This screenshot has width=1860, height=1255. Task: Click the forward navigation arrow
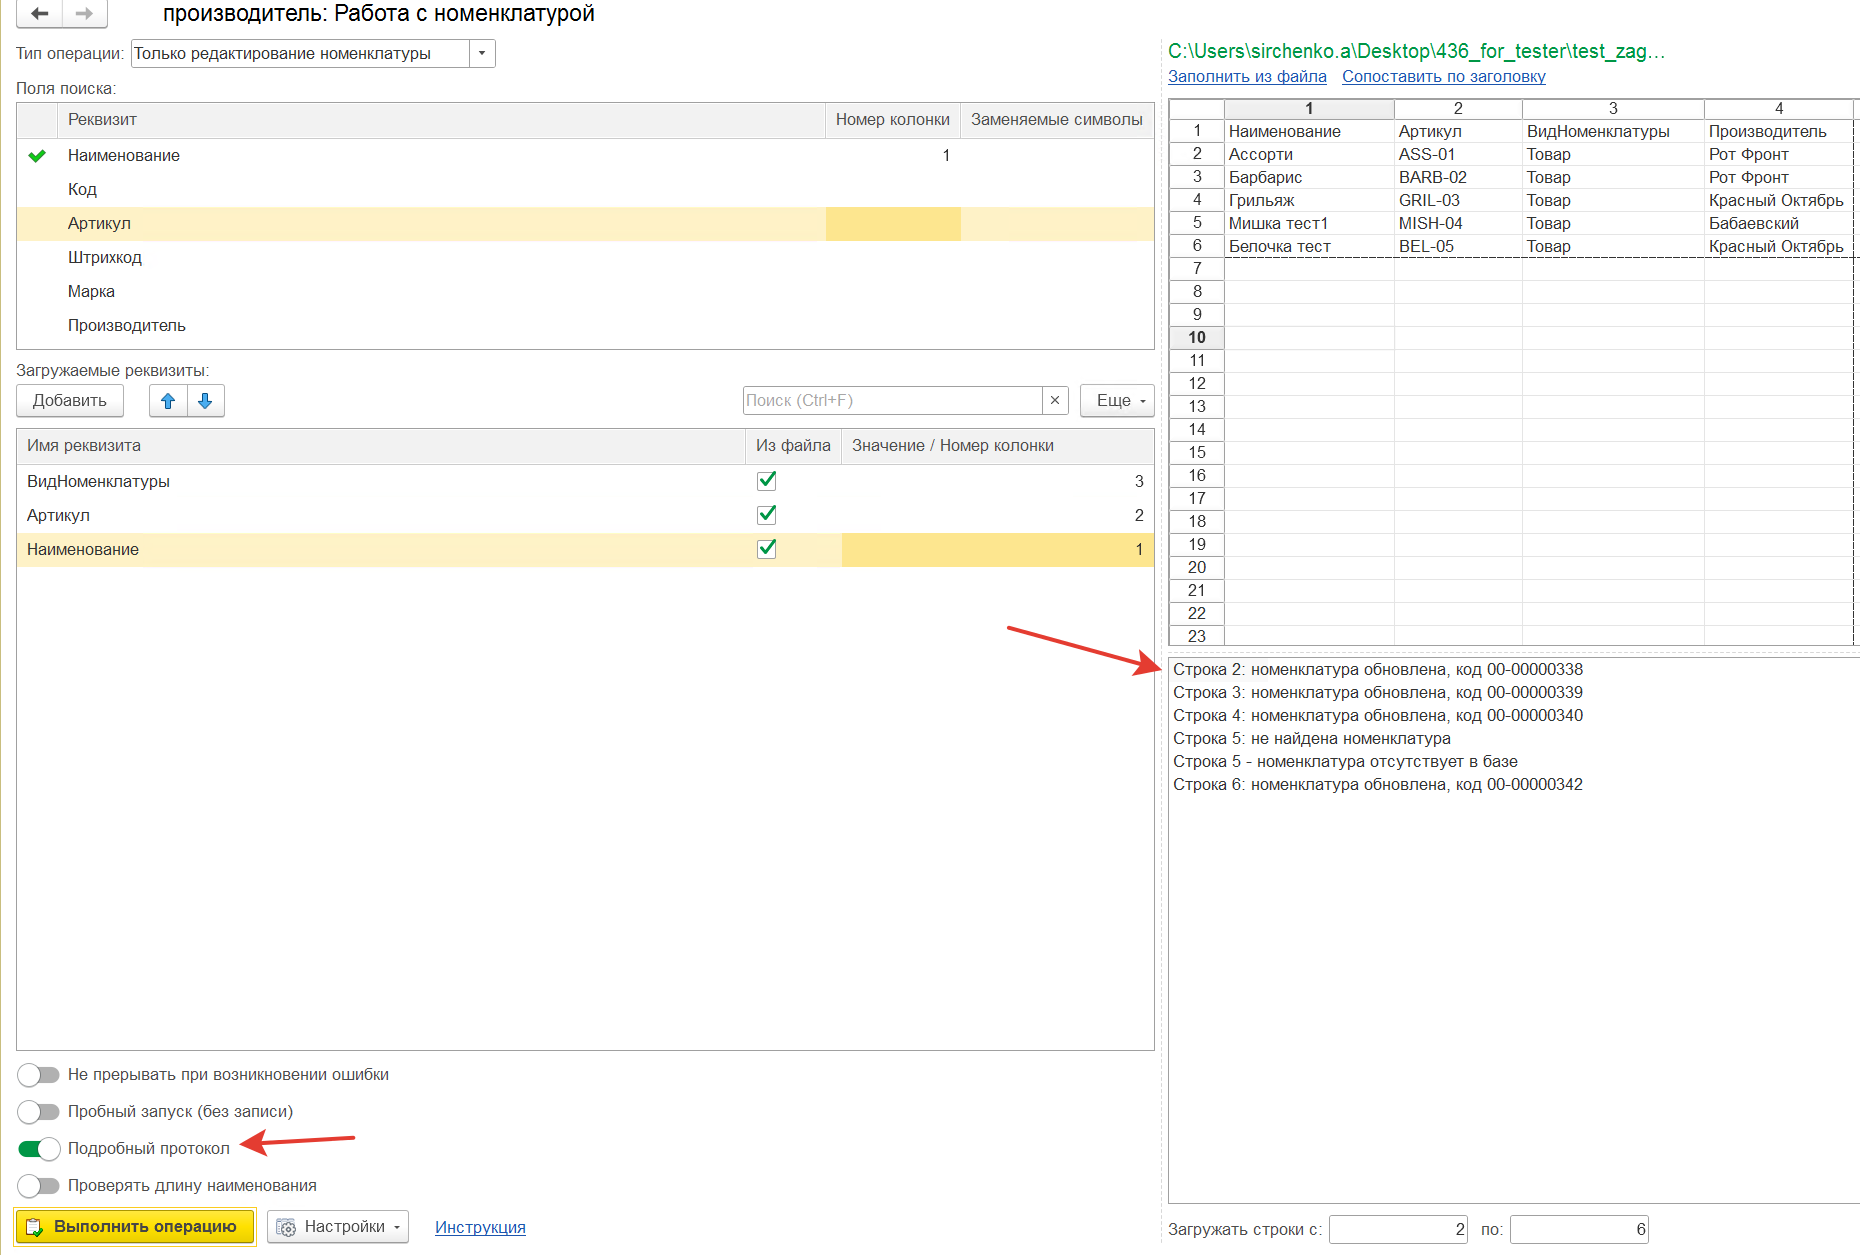coord(85,13)
